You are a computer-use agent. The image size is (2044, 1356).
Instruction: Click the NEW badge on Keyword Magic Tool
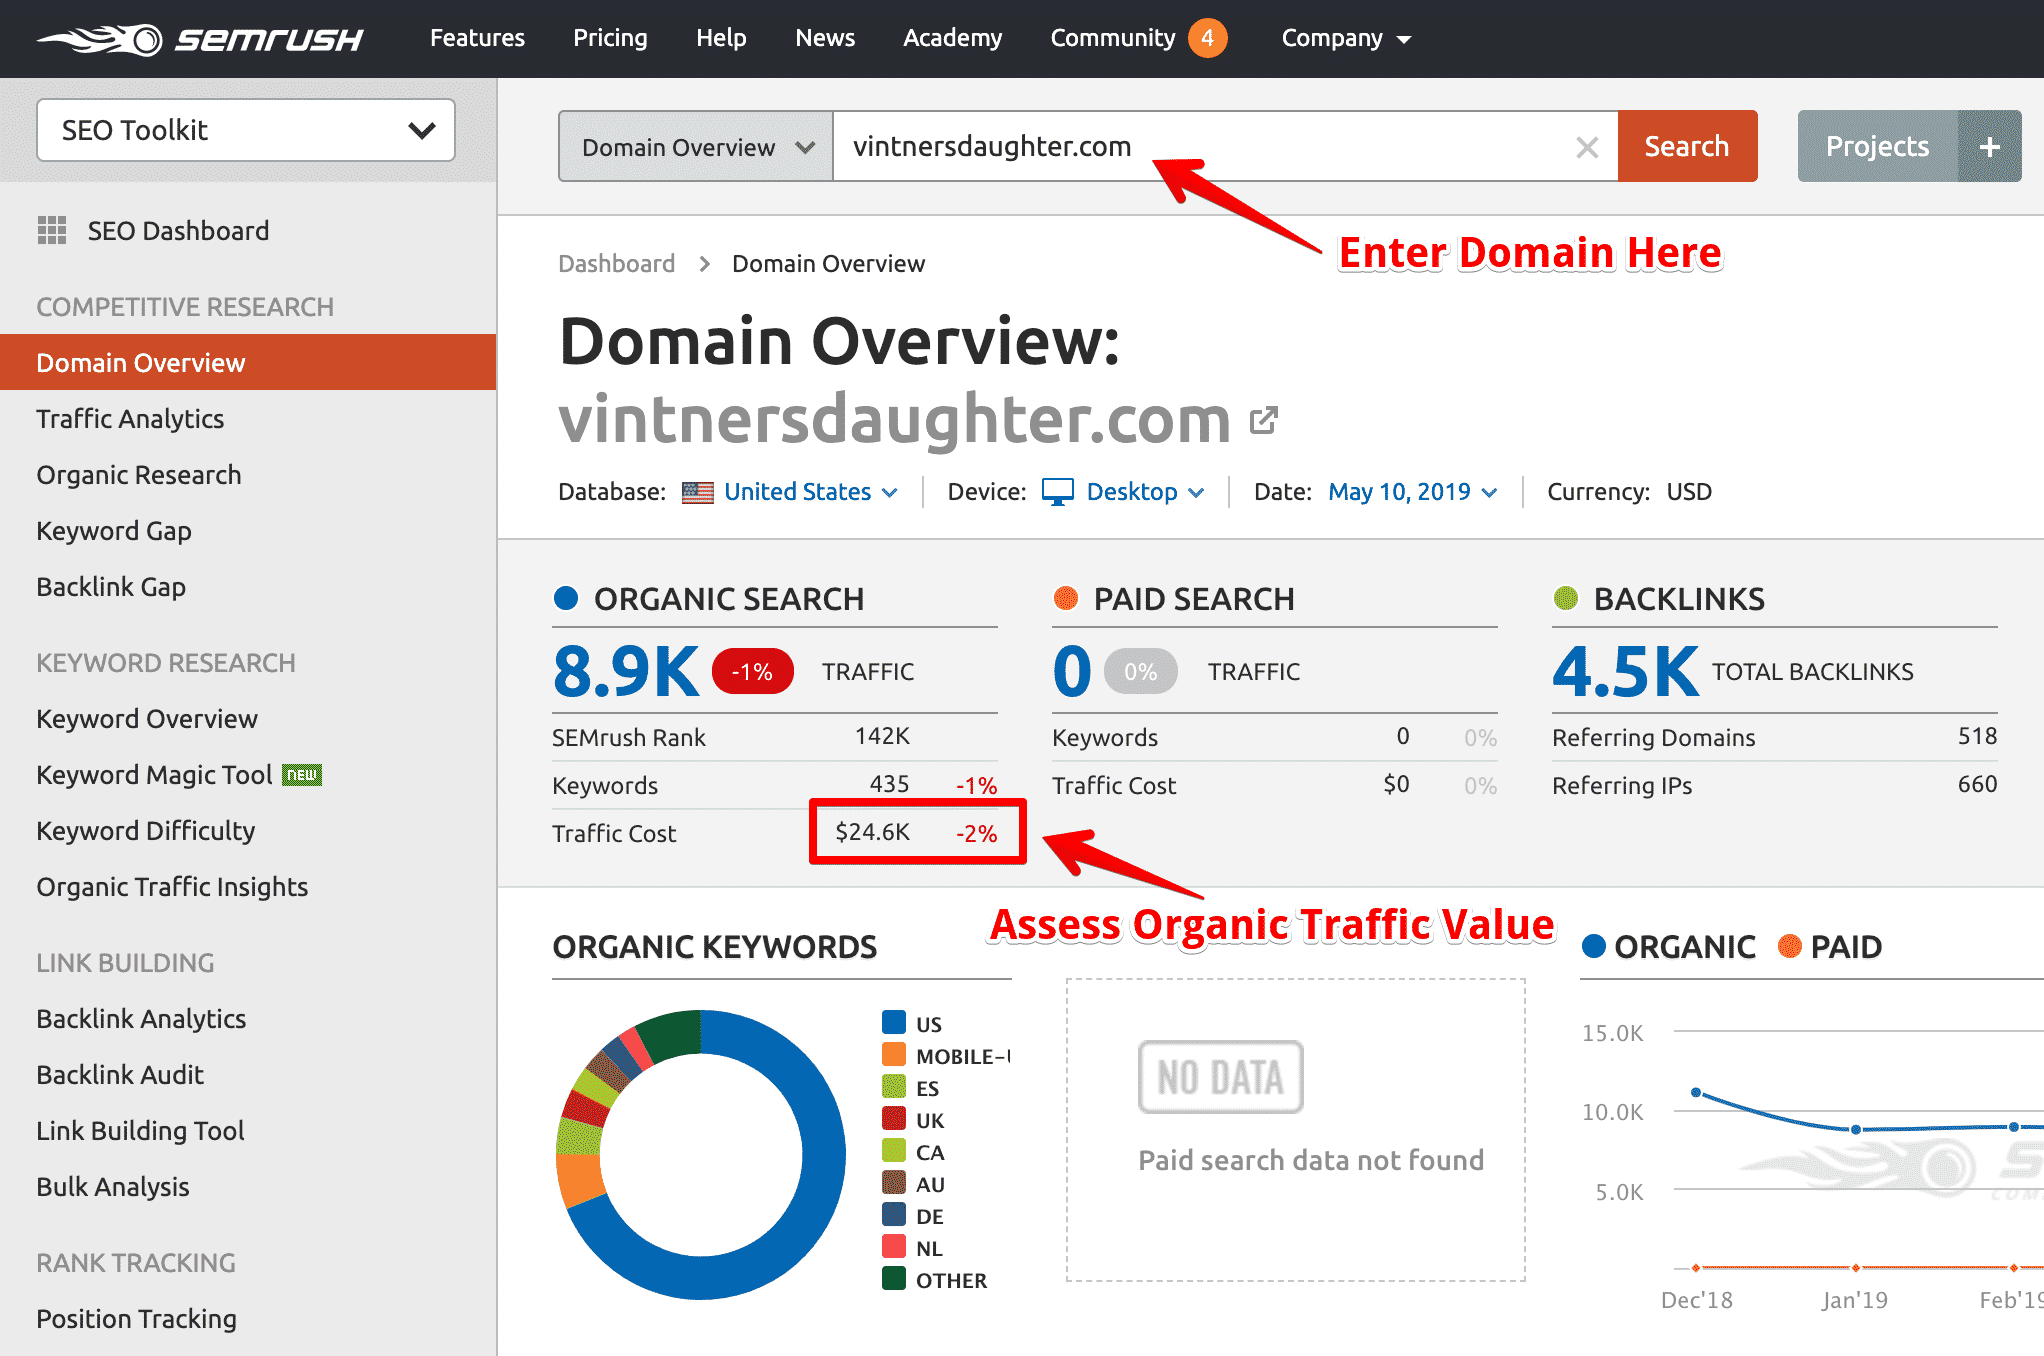(301, 775)
